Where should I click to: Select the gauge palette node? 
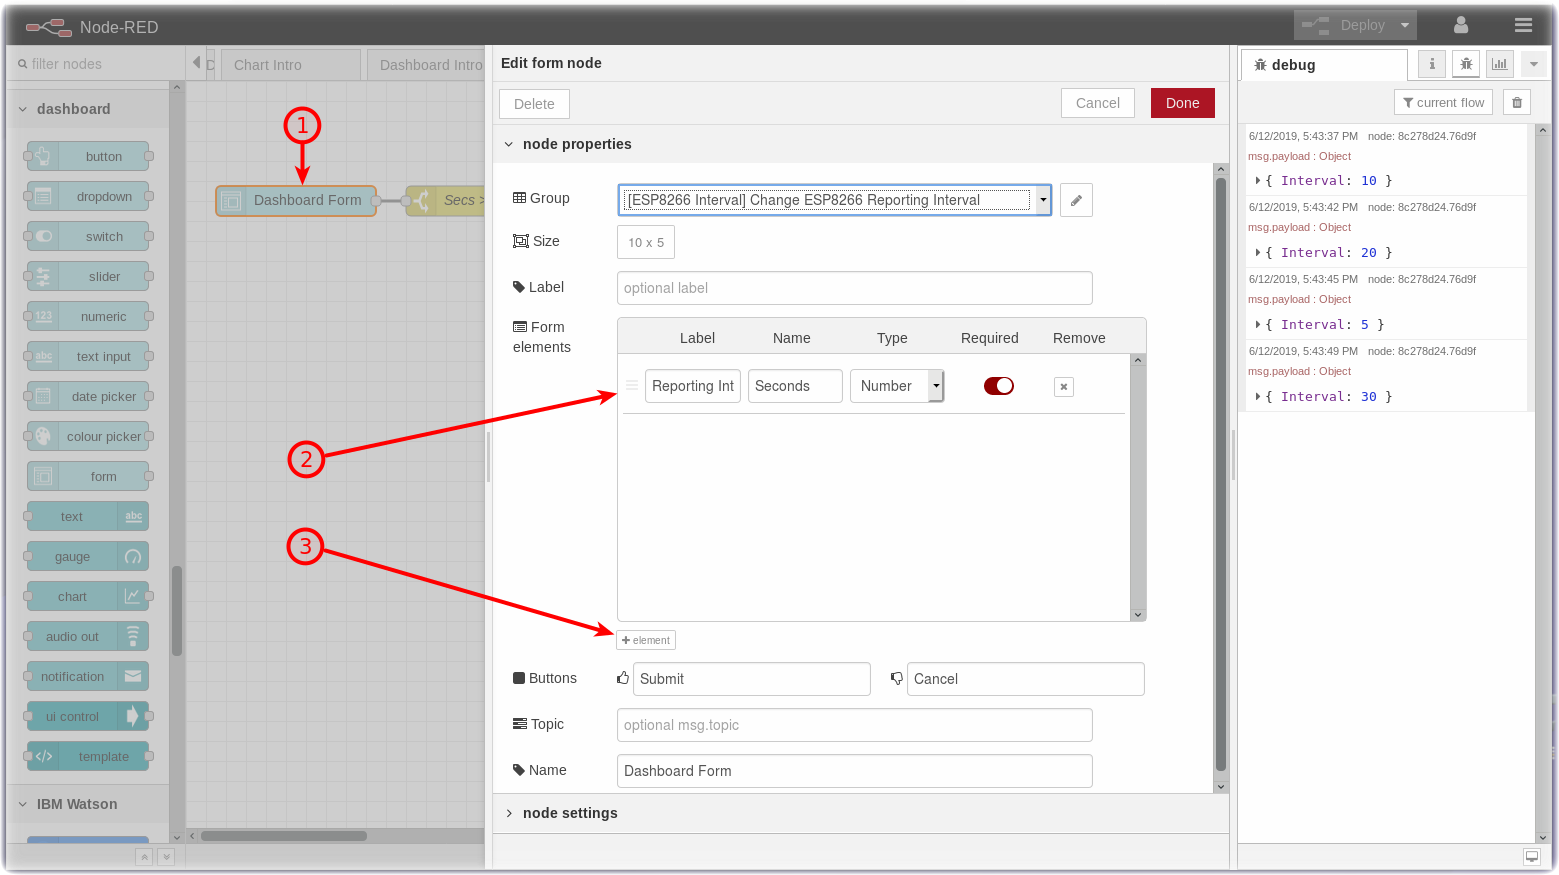tap(88, 556)
